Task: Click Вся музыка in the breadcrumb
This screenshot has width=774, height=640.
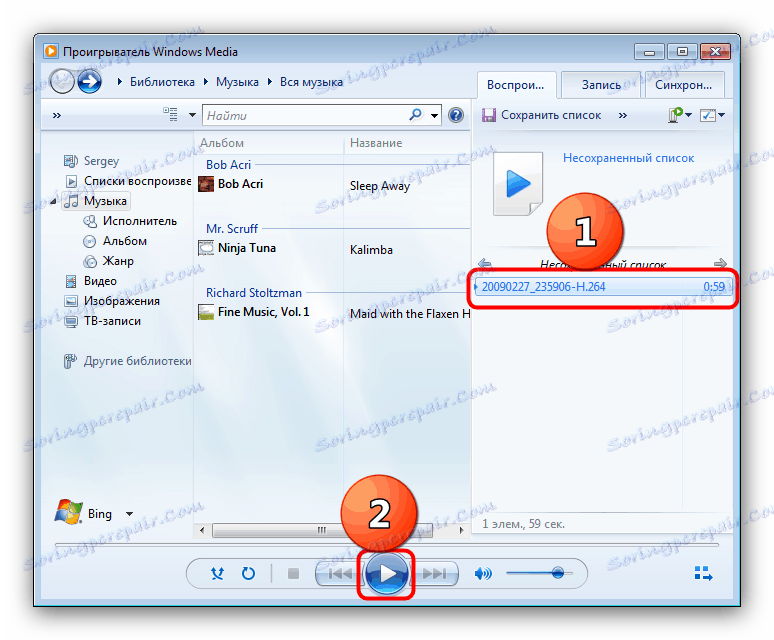Action: (311, 82)
